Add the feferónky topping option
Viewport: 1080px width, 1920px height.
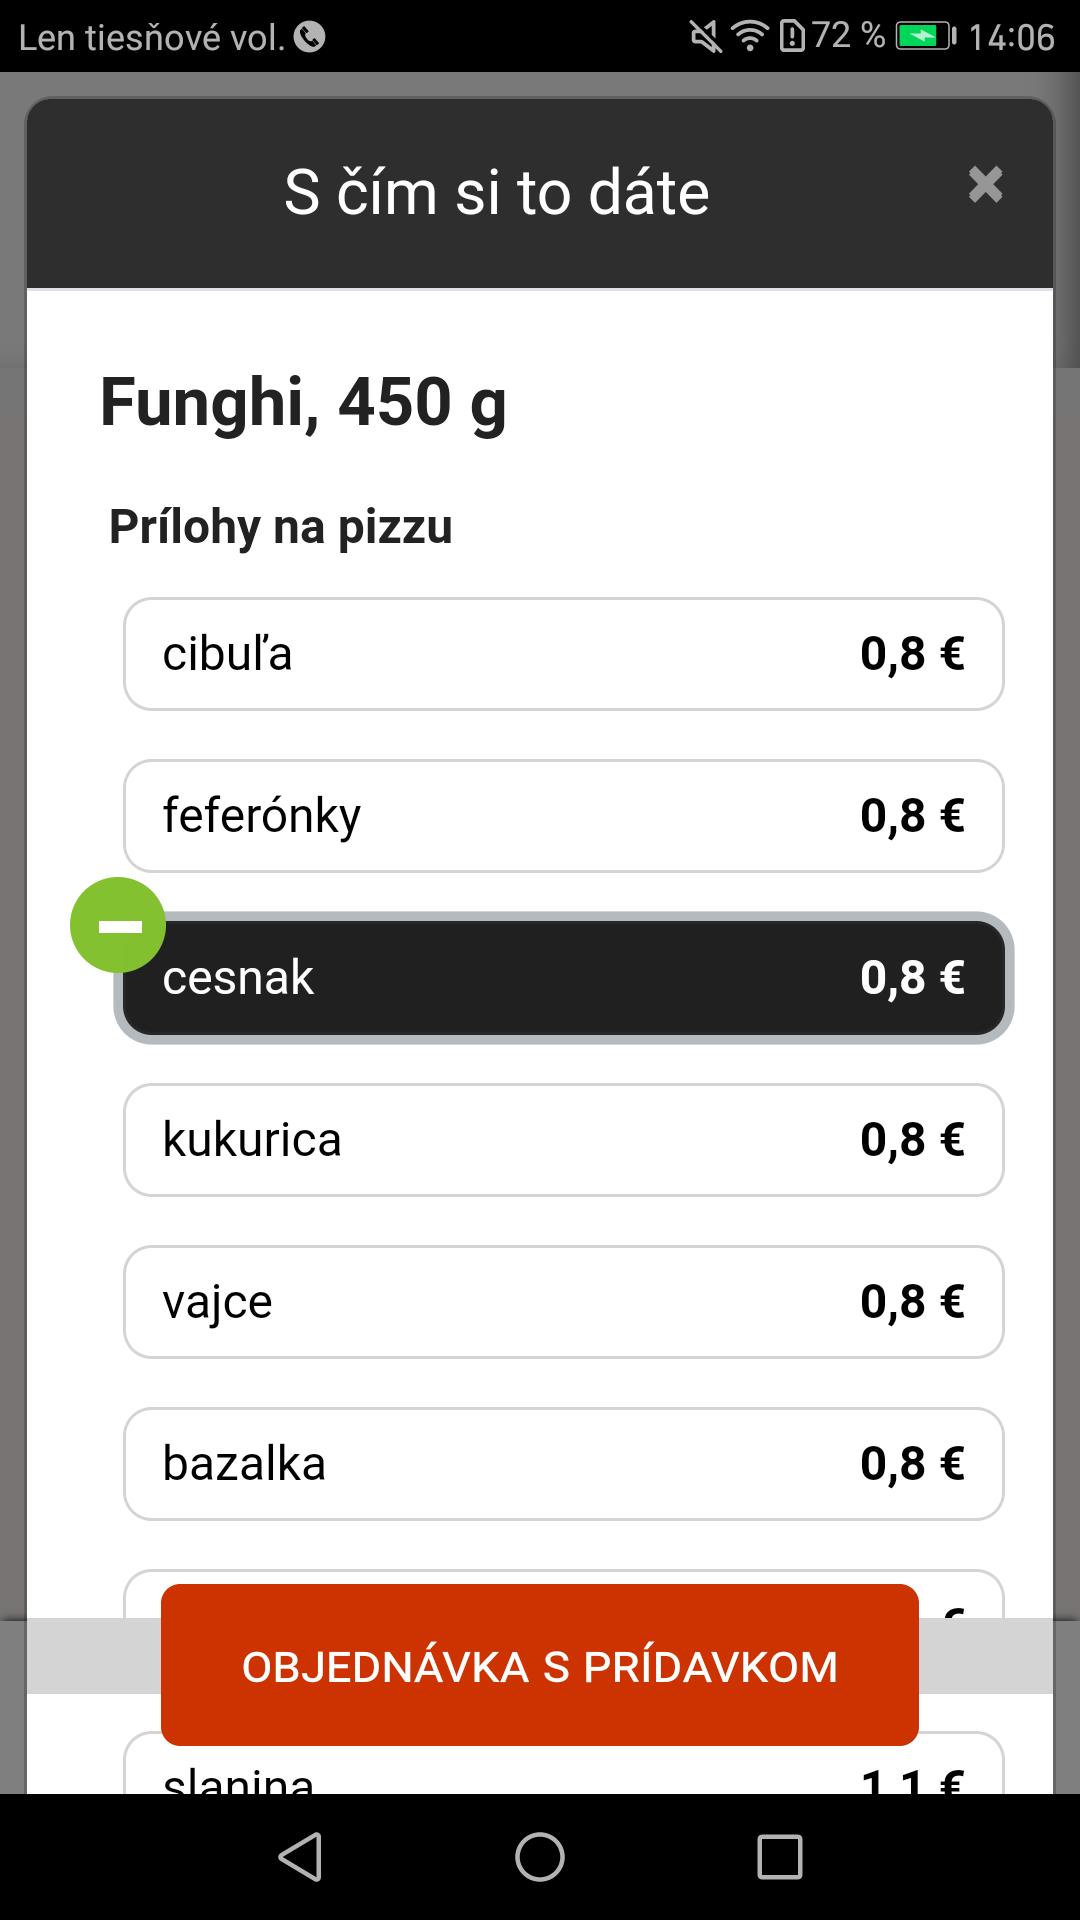564,816
